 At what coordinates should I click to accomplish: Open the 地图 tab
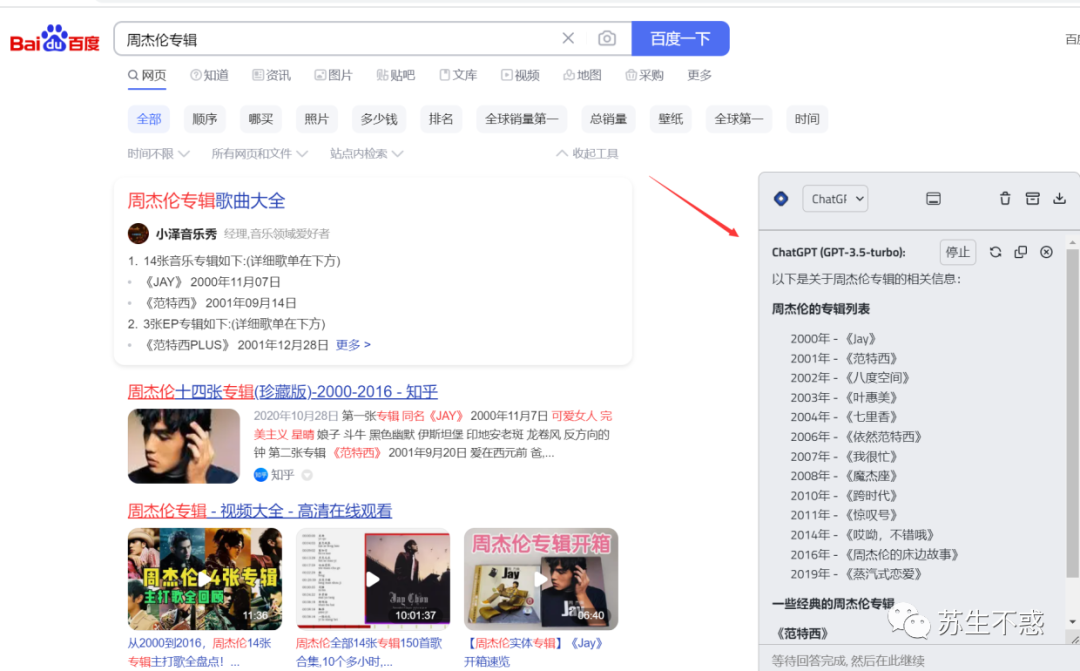coord(583,75)
